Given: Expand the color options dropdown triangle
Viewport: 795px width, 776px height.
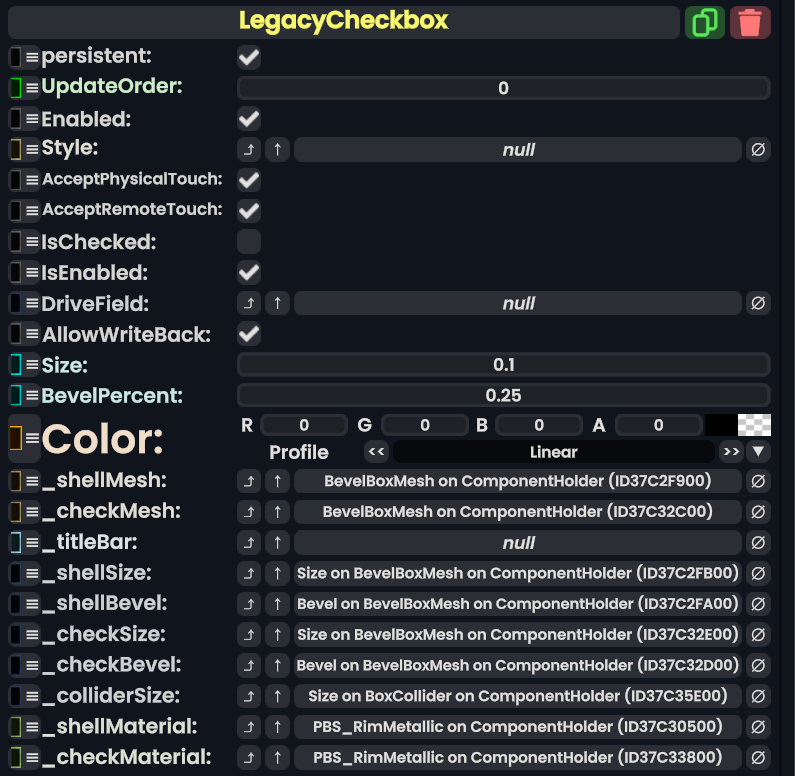Looking at the screenshot, I should tap(759, 452).
